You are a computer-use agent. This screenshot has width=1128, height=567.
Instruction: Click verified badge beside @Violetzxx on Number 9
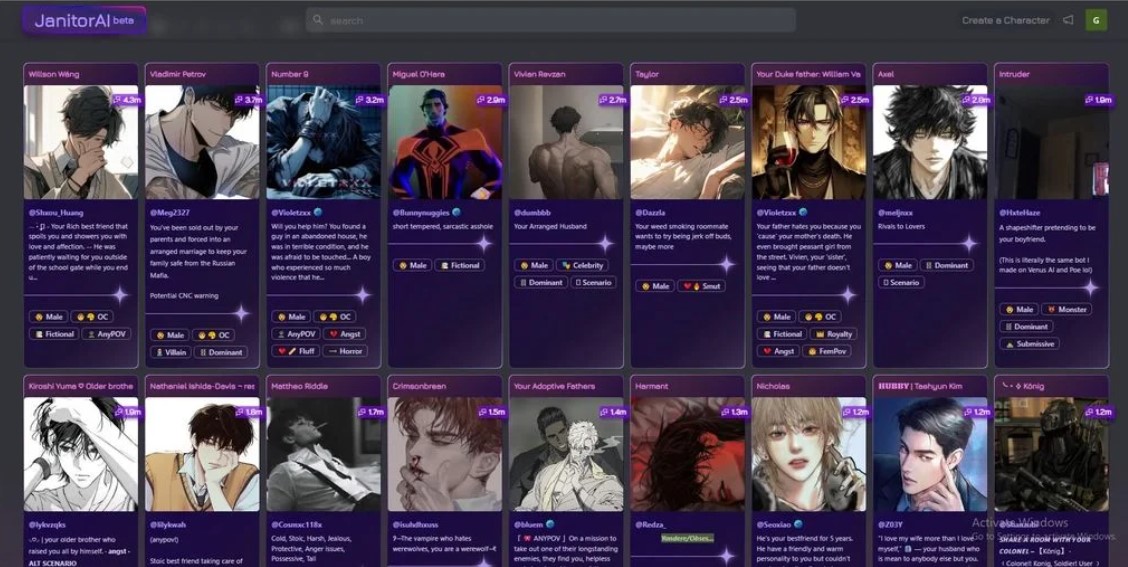point(318,213)
